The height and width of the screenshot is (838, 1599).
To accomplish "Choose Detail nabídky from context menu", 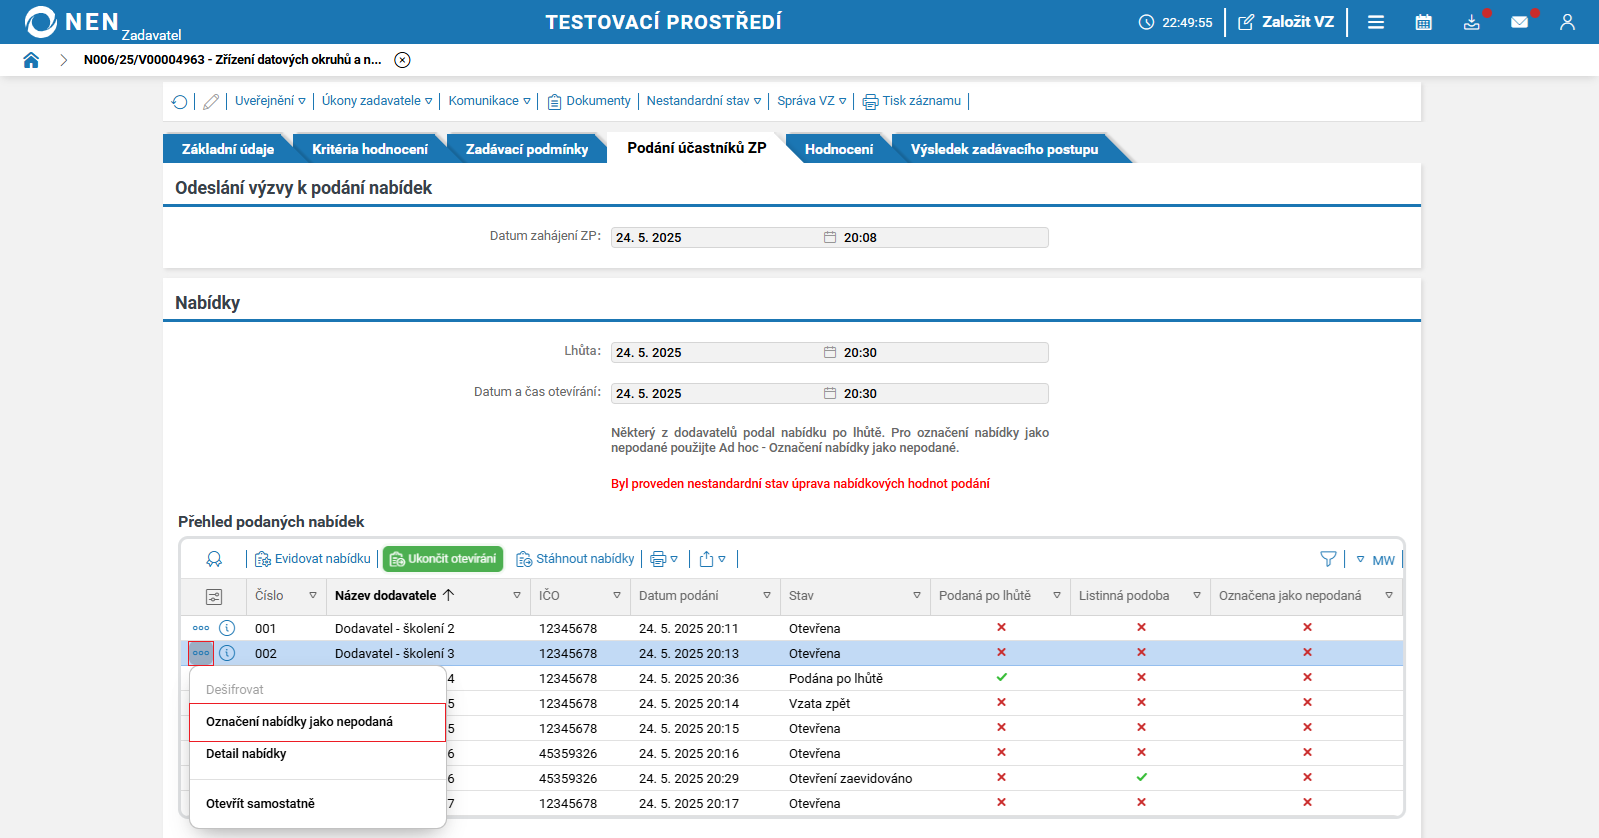I will pos(246,754).
